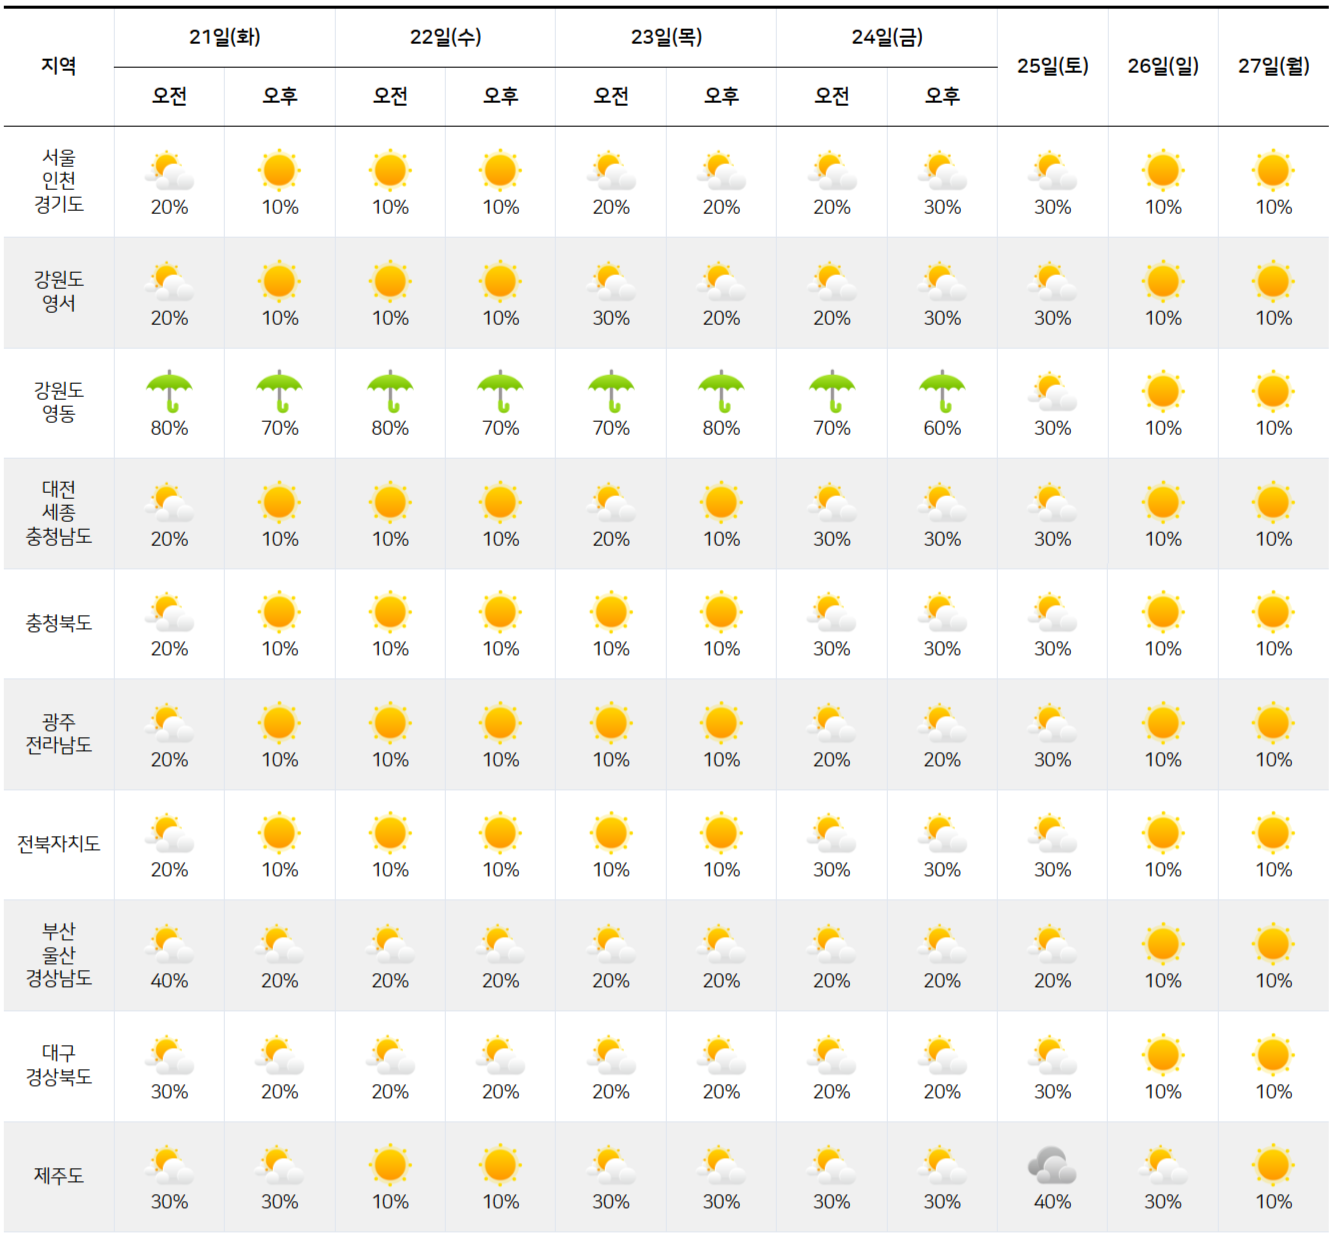The width and height of the screenshot is (1334, 1238).
Task: Click the 30% value for 제주도 on 26일(일)
Action: (1163, 1202)
